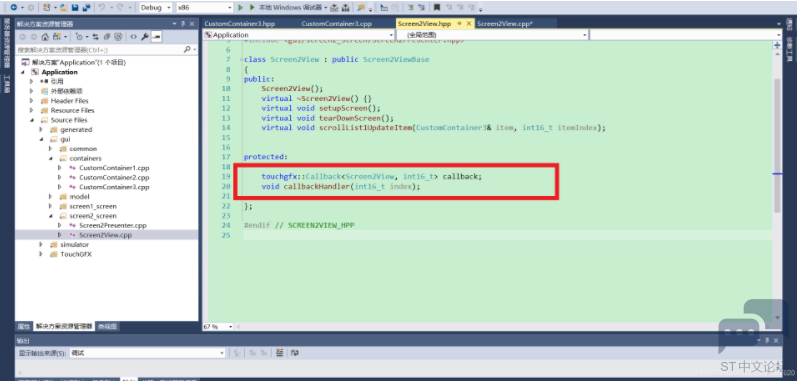
Task: Click the pending changes filter clock icon
Action: [x=79, y=37]
